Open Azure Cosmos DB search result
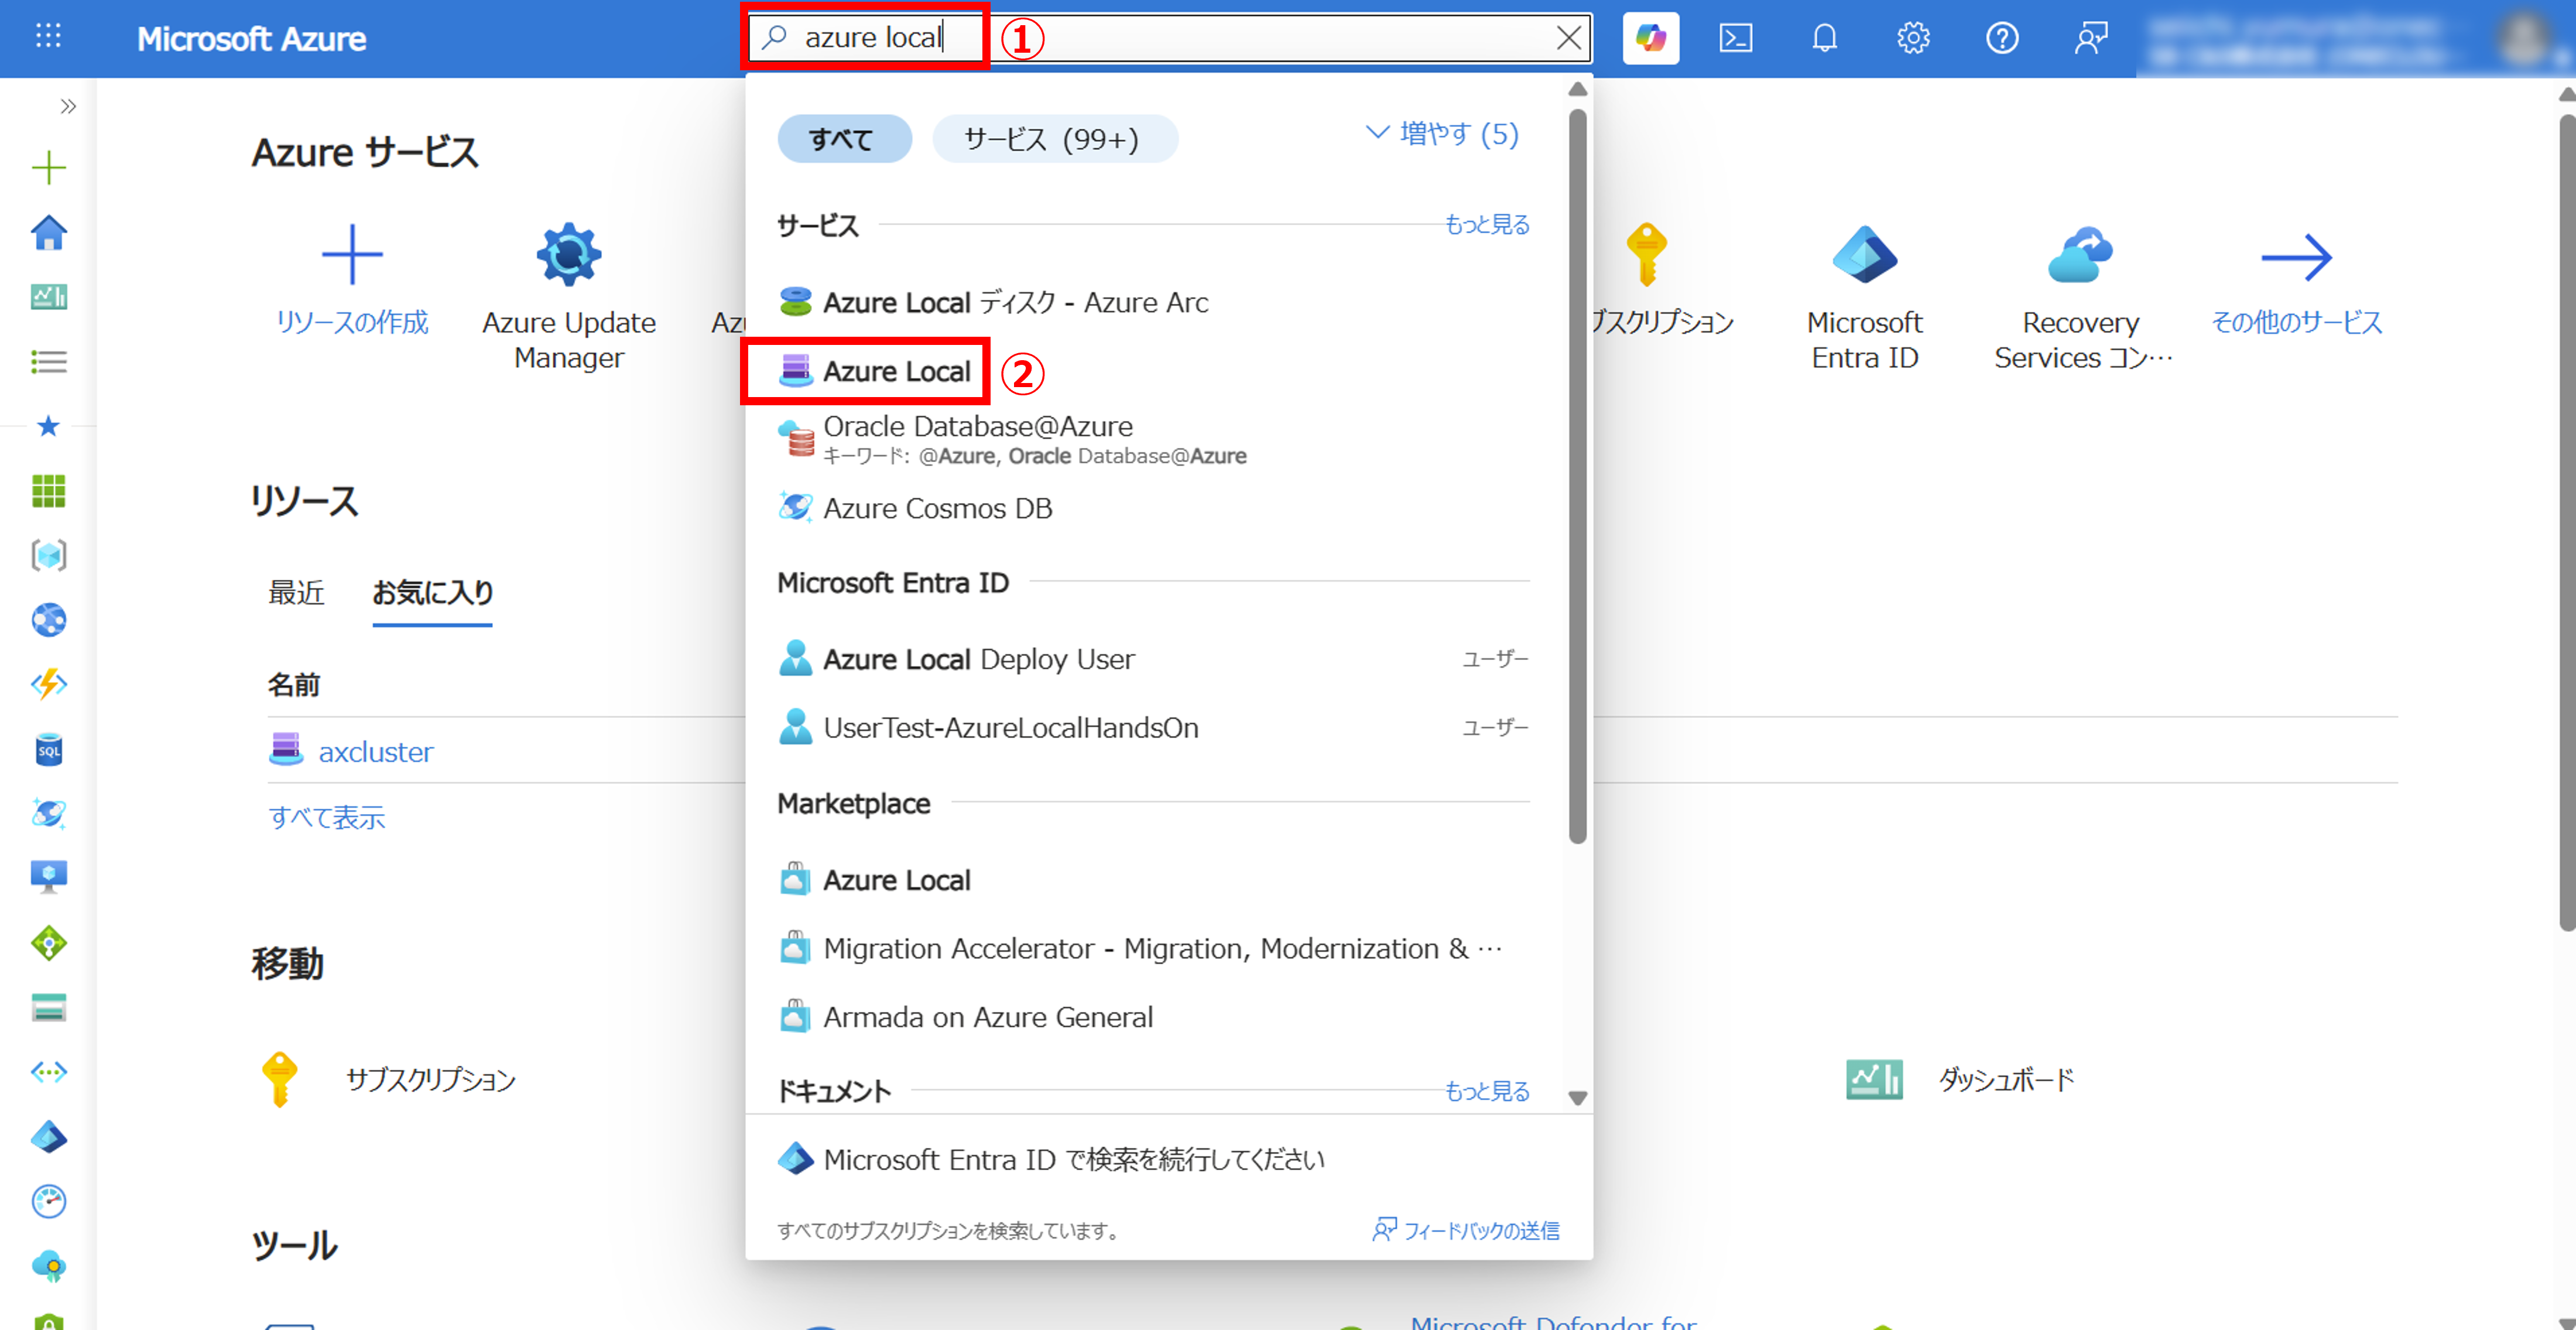The image size is (2576, 1330). click(1153, 508)
